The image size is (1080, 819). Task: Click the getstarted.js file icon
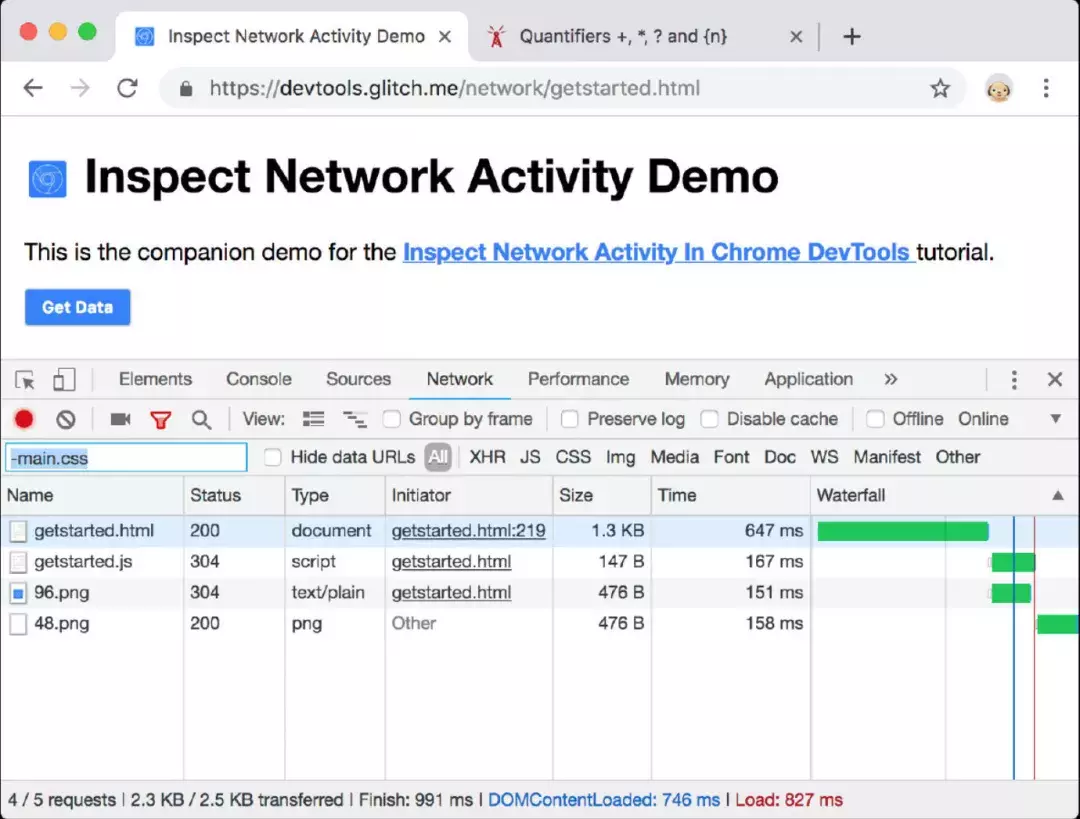[19, 562]
